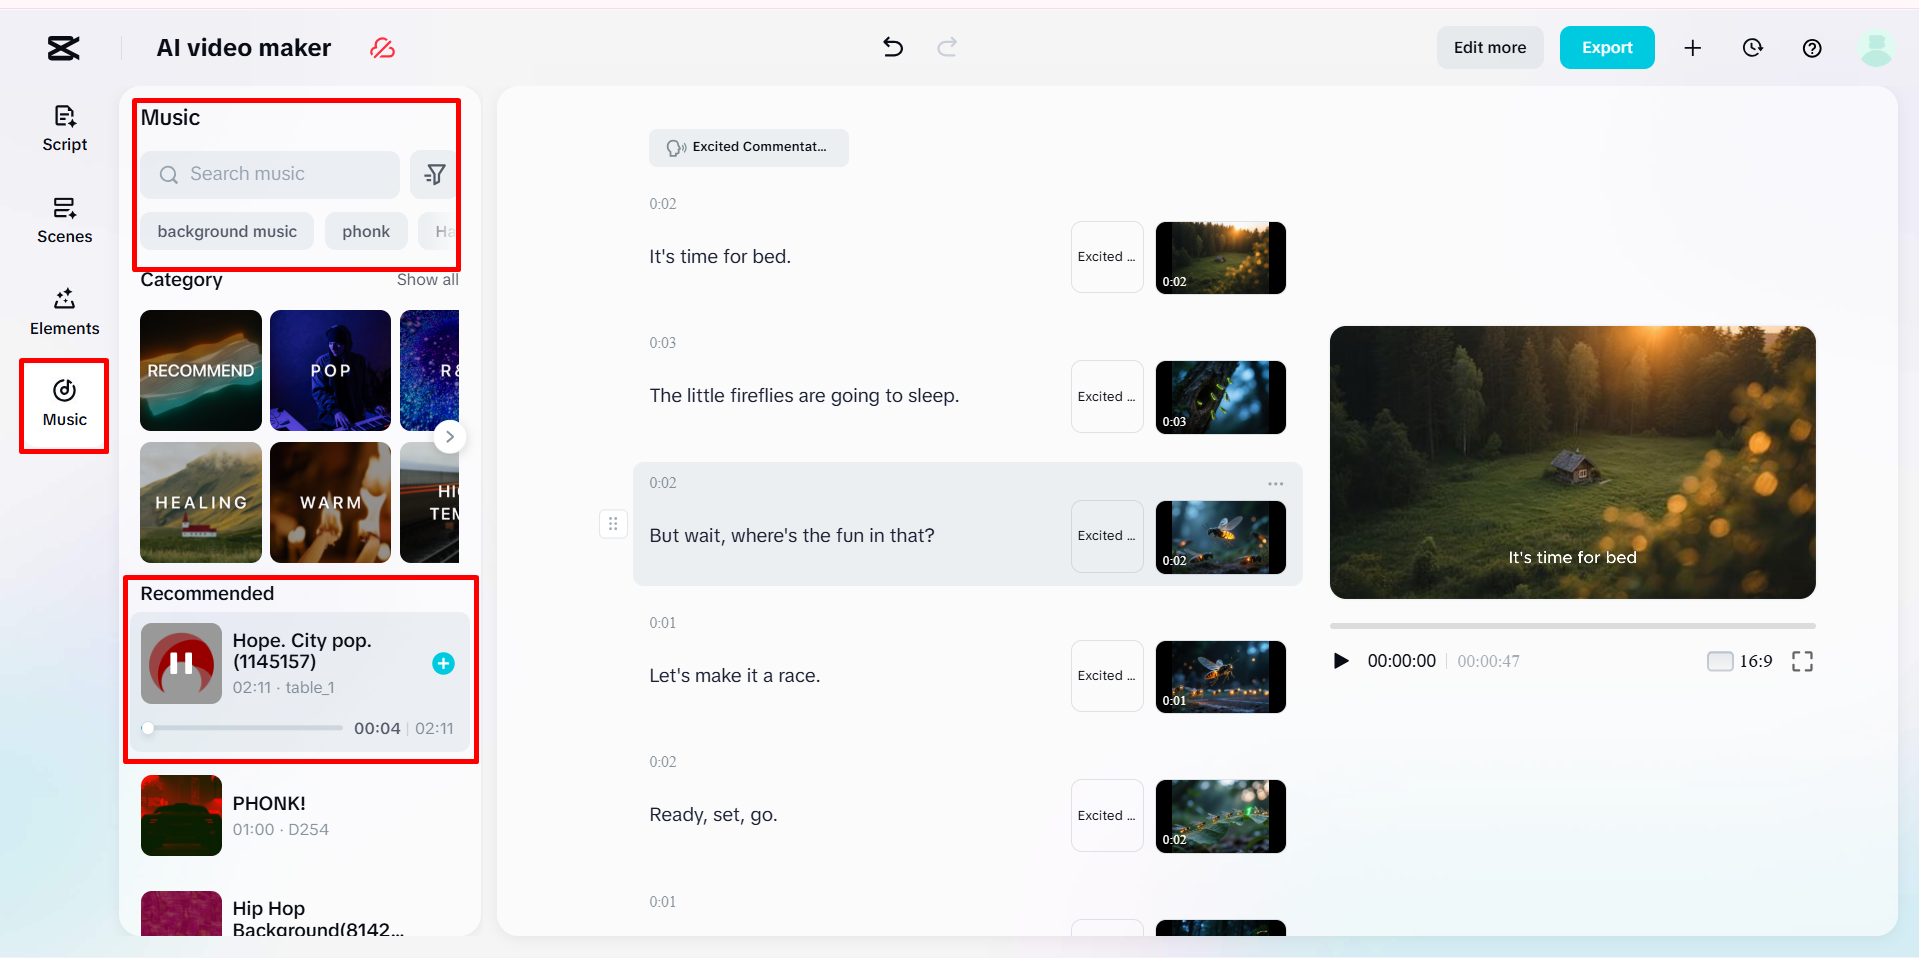This screenshot has height=958, width=1919.
Task: Click the Excited tag for "Let's make it a race."
Action: [1107, 676]
